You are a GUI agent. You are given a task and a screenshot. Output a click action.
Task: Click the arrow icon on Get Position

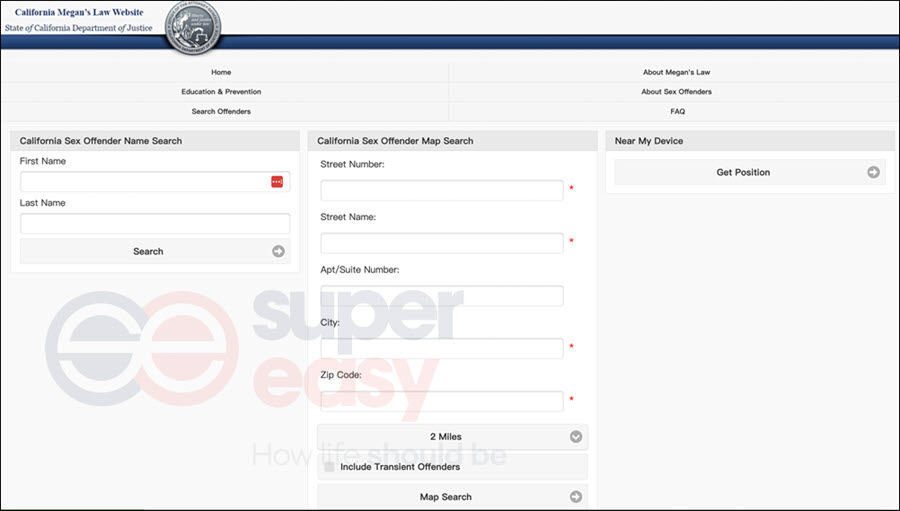click(873, 172)
